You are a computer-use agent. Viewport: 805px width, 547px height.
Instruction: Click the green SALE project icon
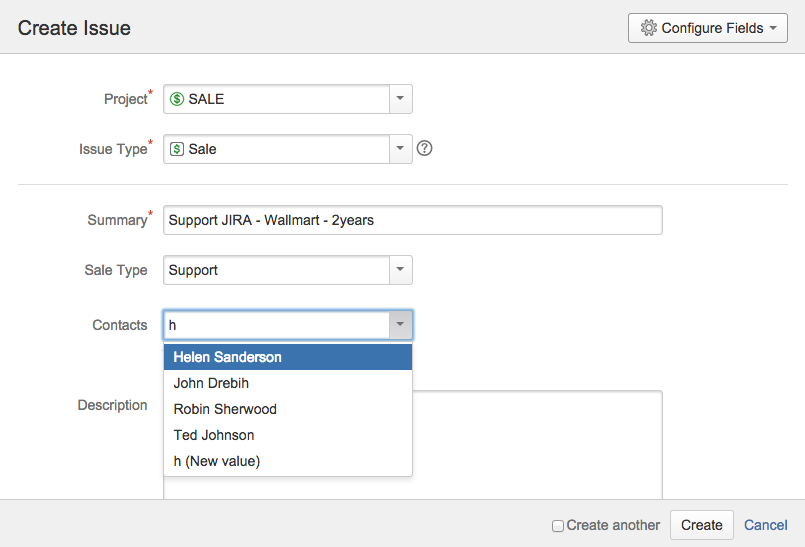(177, 99)
